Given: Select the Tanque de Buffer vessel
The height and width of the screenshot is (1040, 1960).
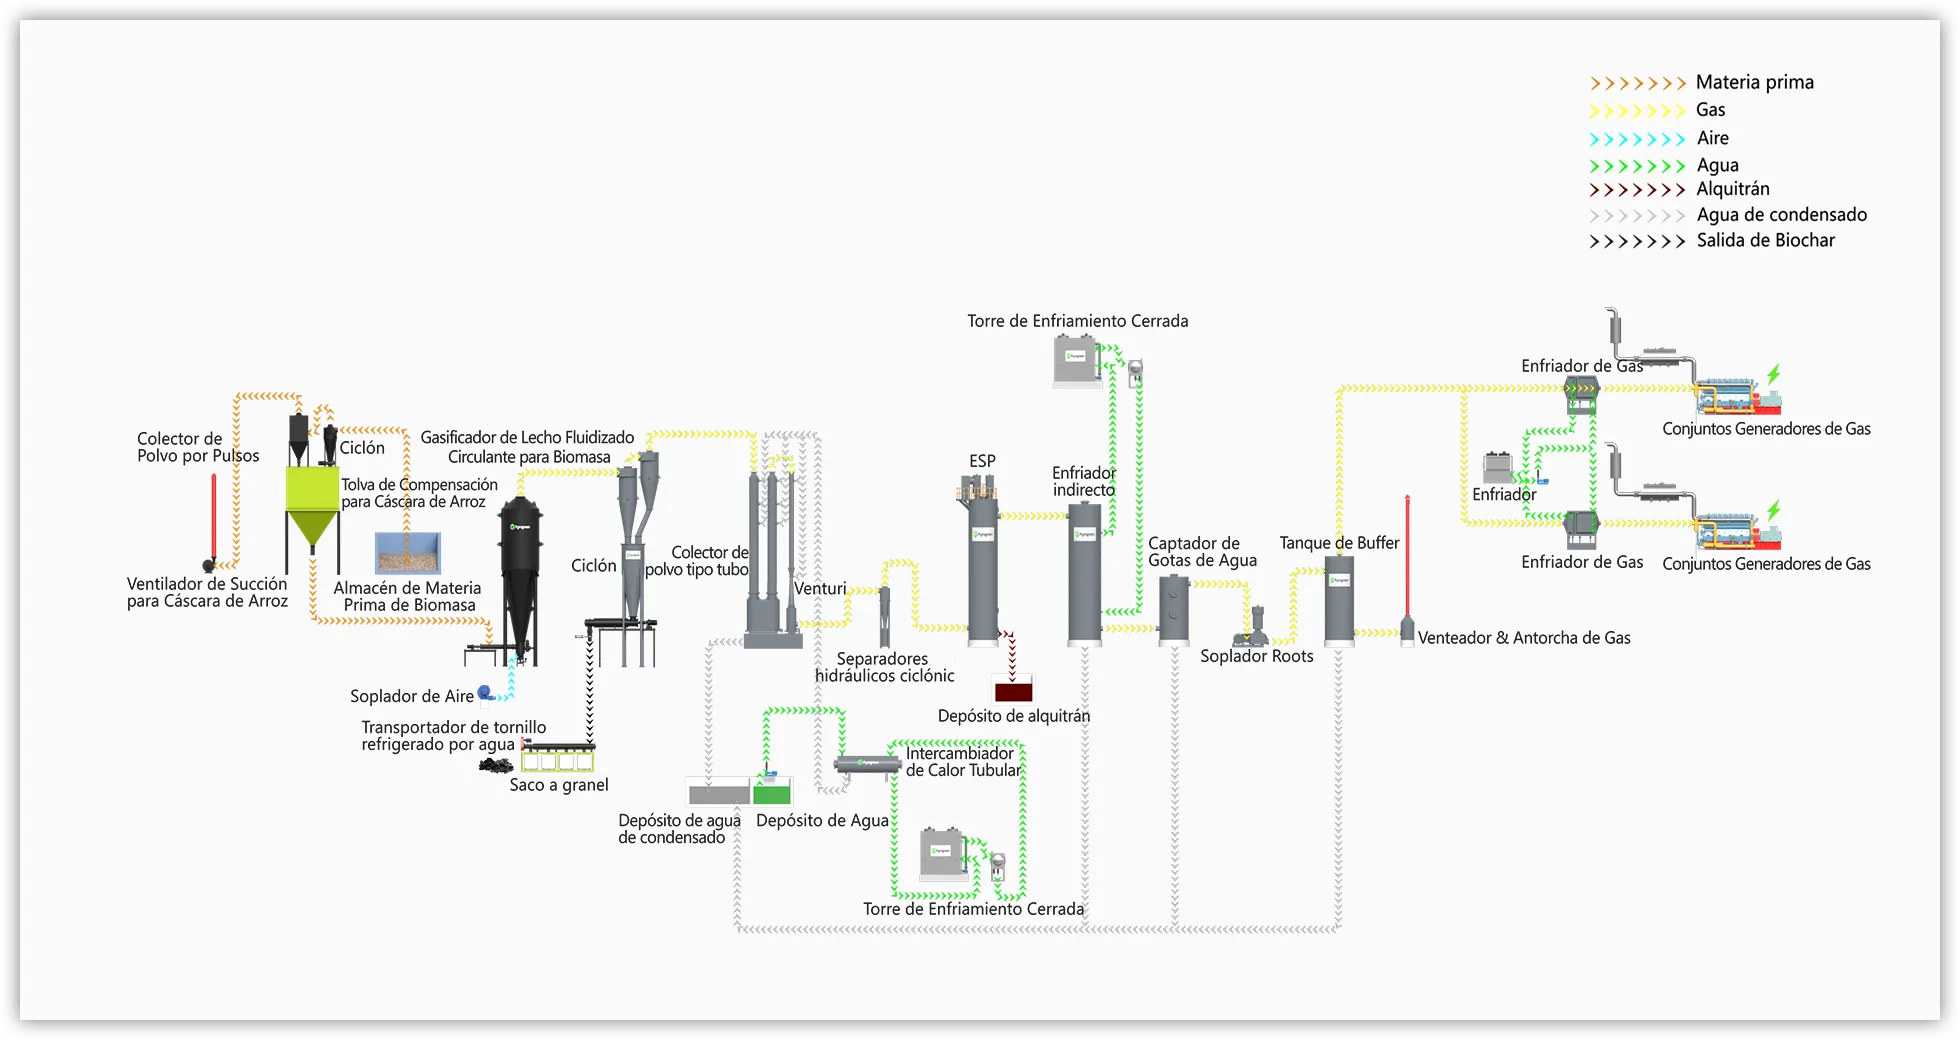Looking at the screenshot, I should click(x=1339, y=600).
